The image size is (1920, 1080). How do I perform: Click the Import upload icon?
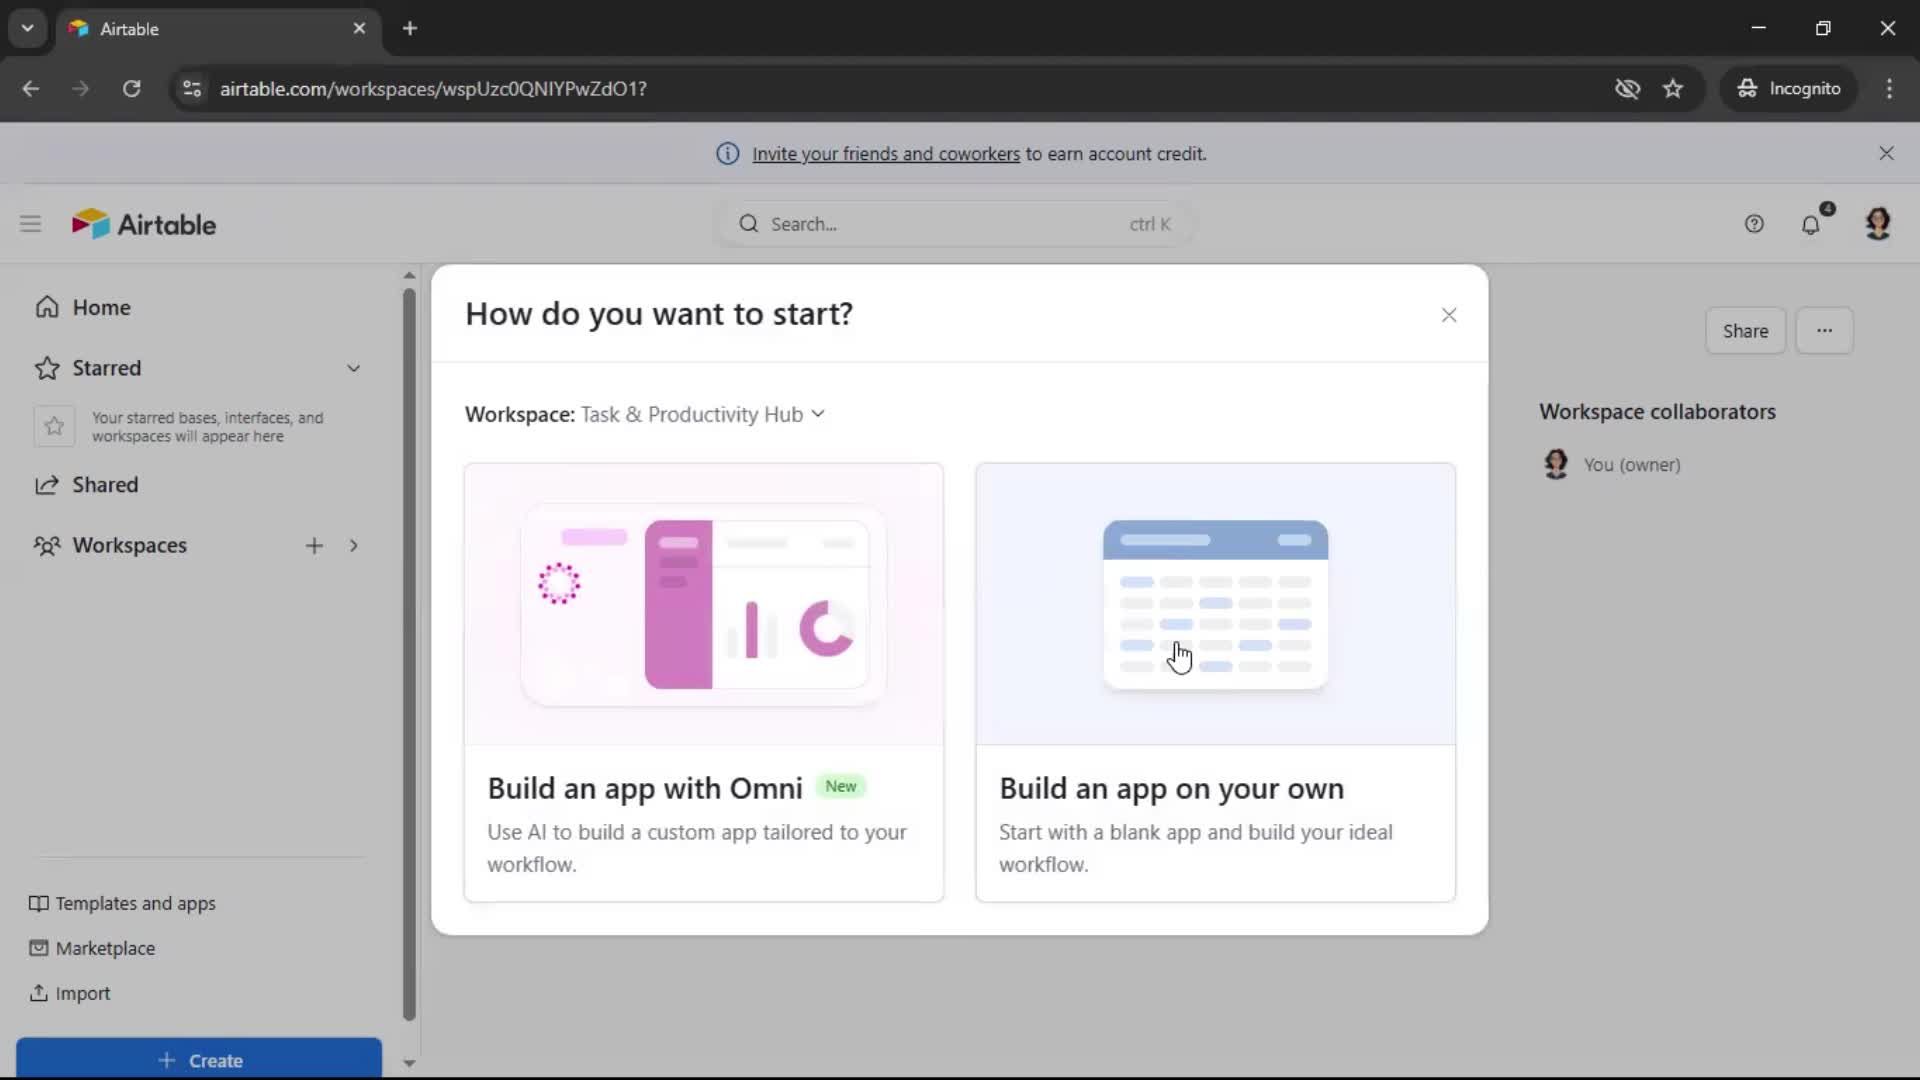tap(38, 993)
